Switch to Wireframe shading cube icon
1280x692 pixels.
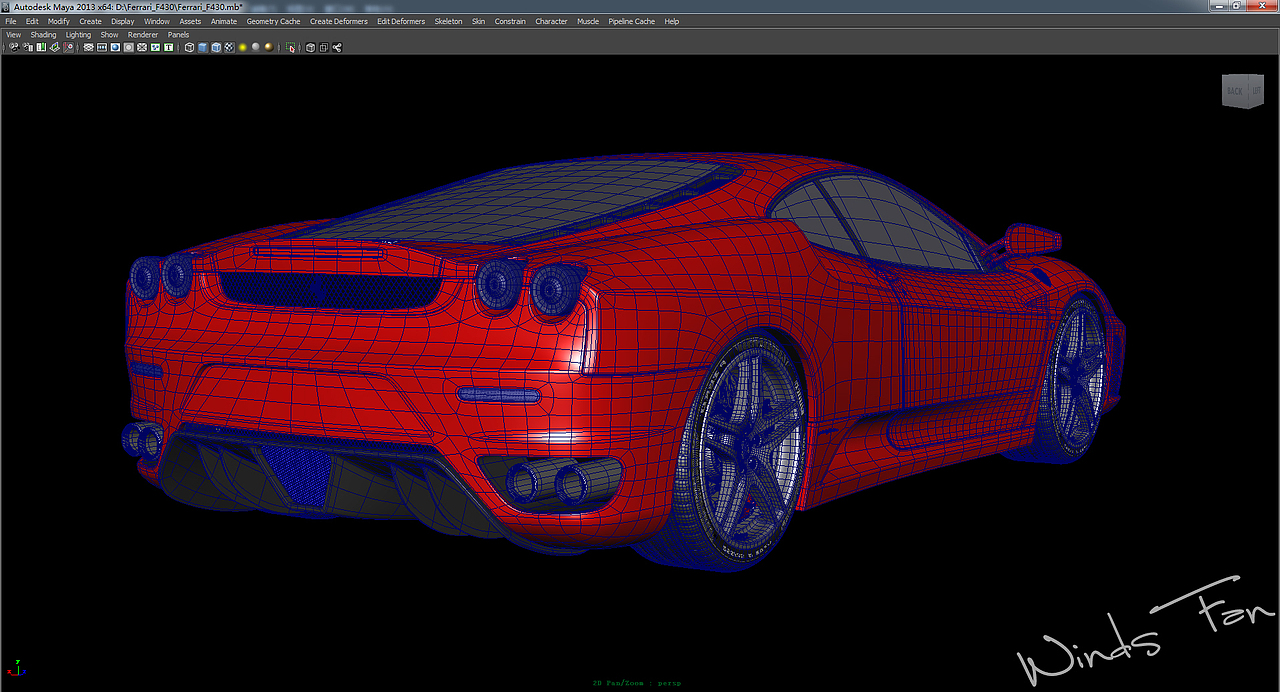point(189,47)
